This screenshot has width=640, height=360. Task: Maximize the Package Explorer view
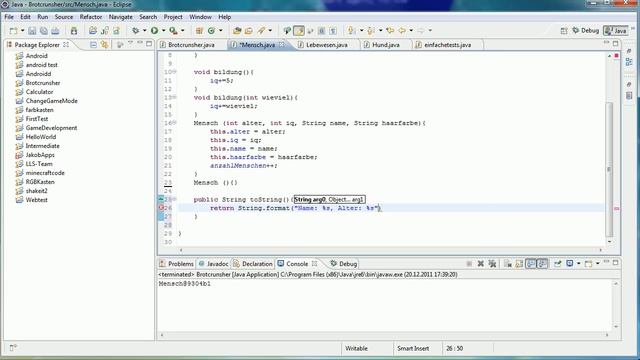[149, 43]
